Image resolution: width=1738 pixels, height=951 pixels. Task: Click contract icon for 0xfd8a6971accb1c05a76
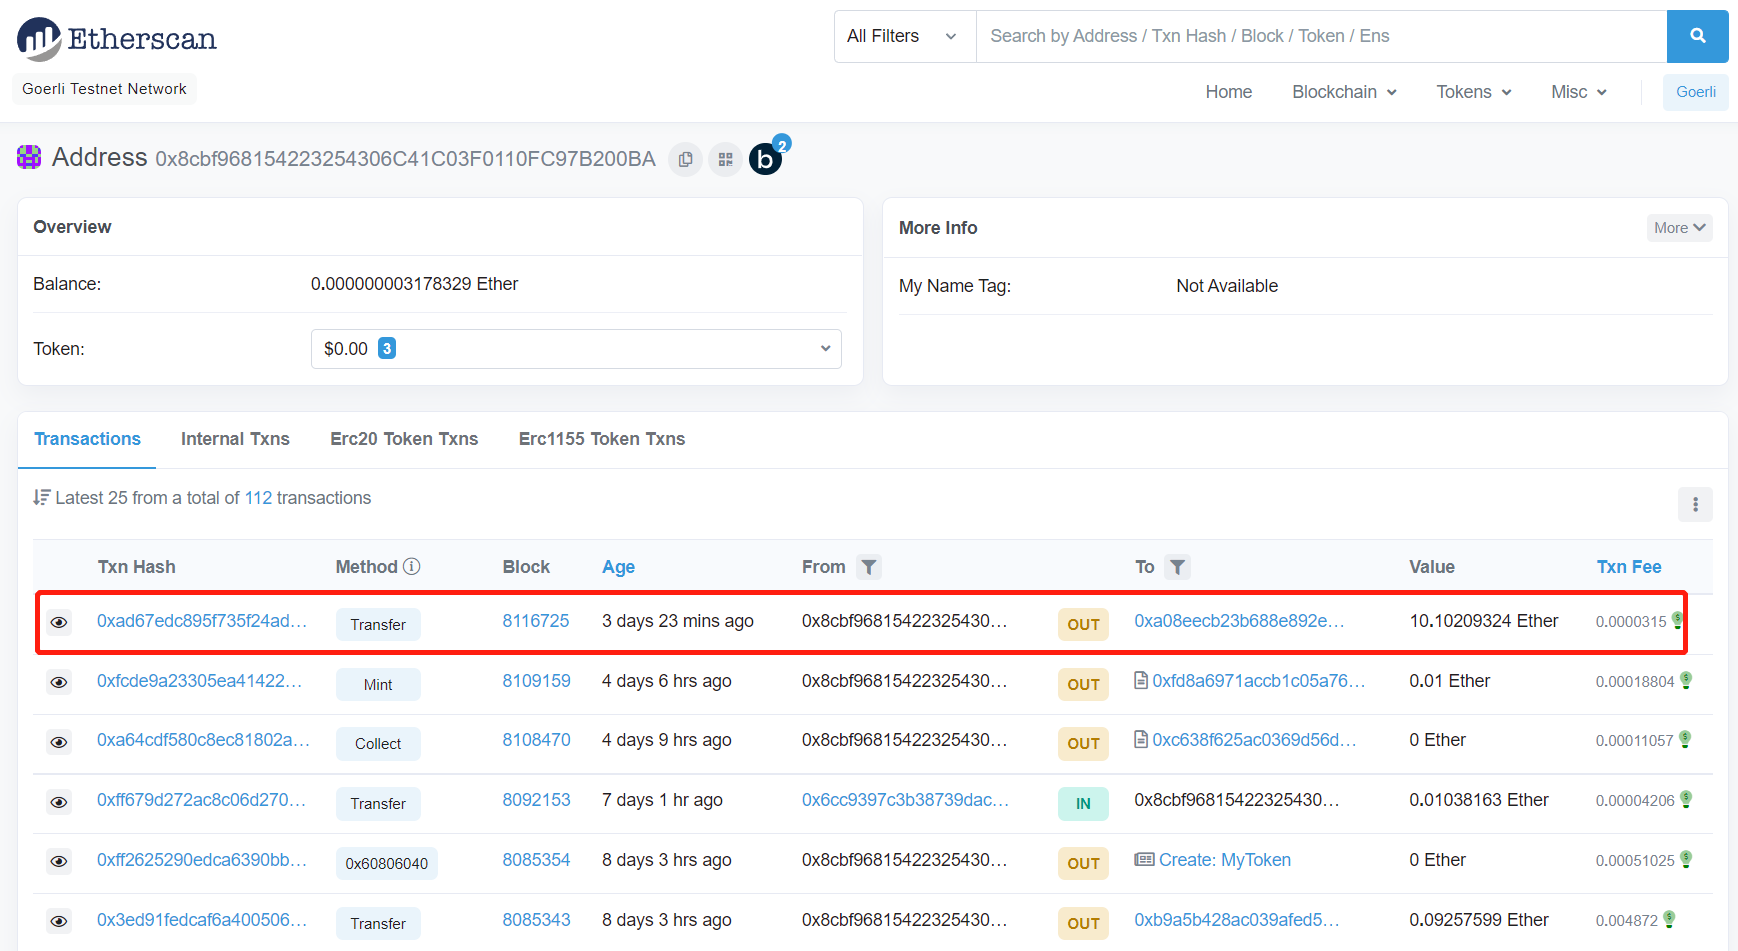point(1141,680)
